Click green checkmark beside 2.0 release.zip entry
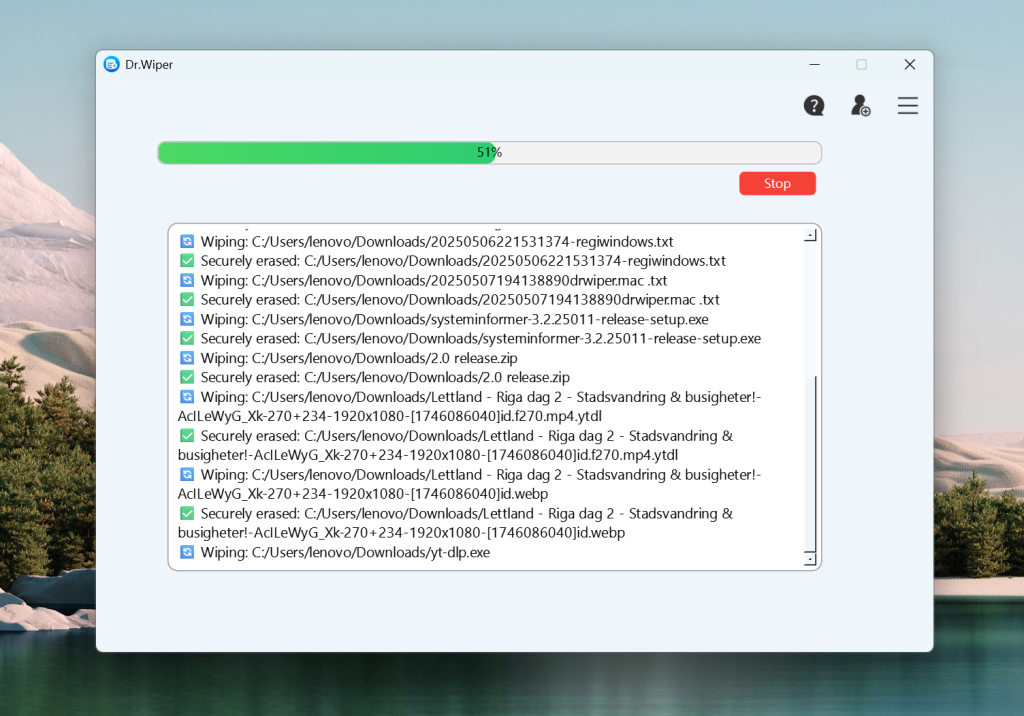The height and width of the screenshot is (716, 1024). [187, 377]
